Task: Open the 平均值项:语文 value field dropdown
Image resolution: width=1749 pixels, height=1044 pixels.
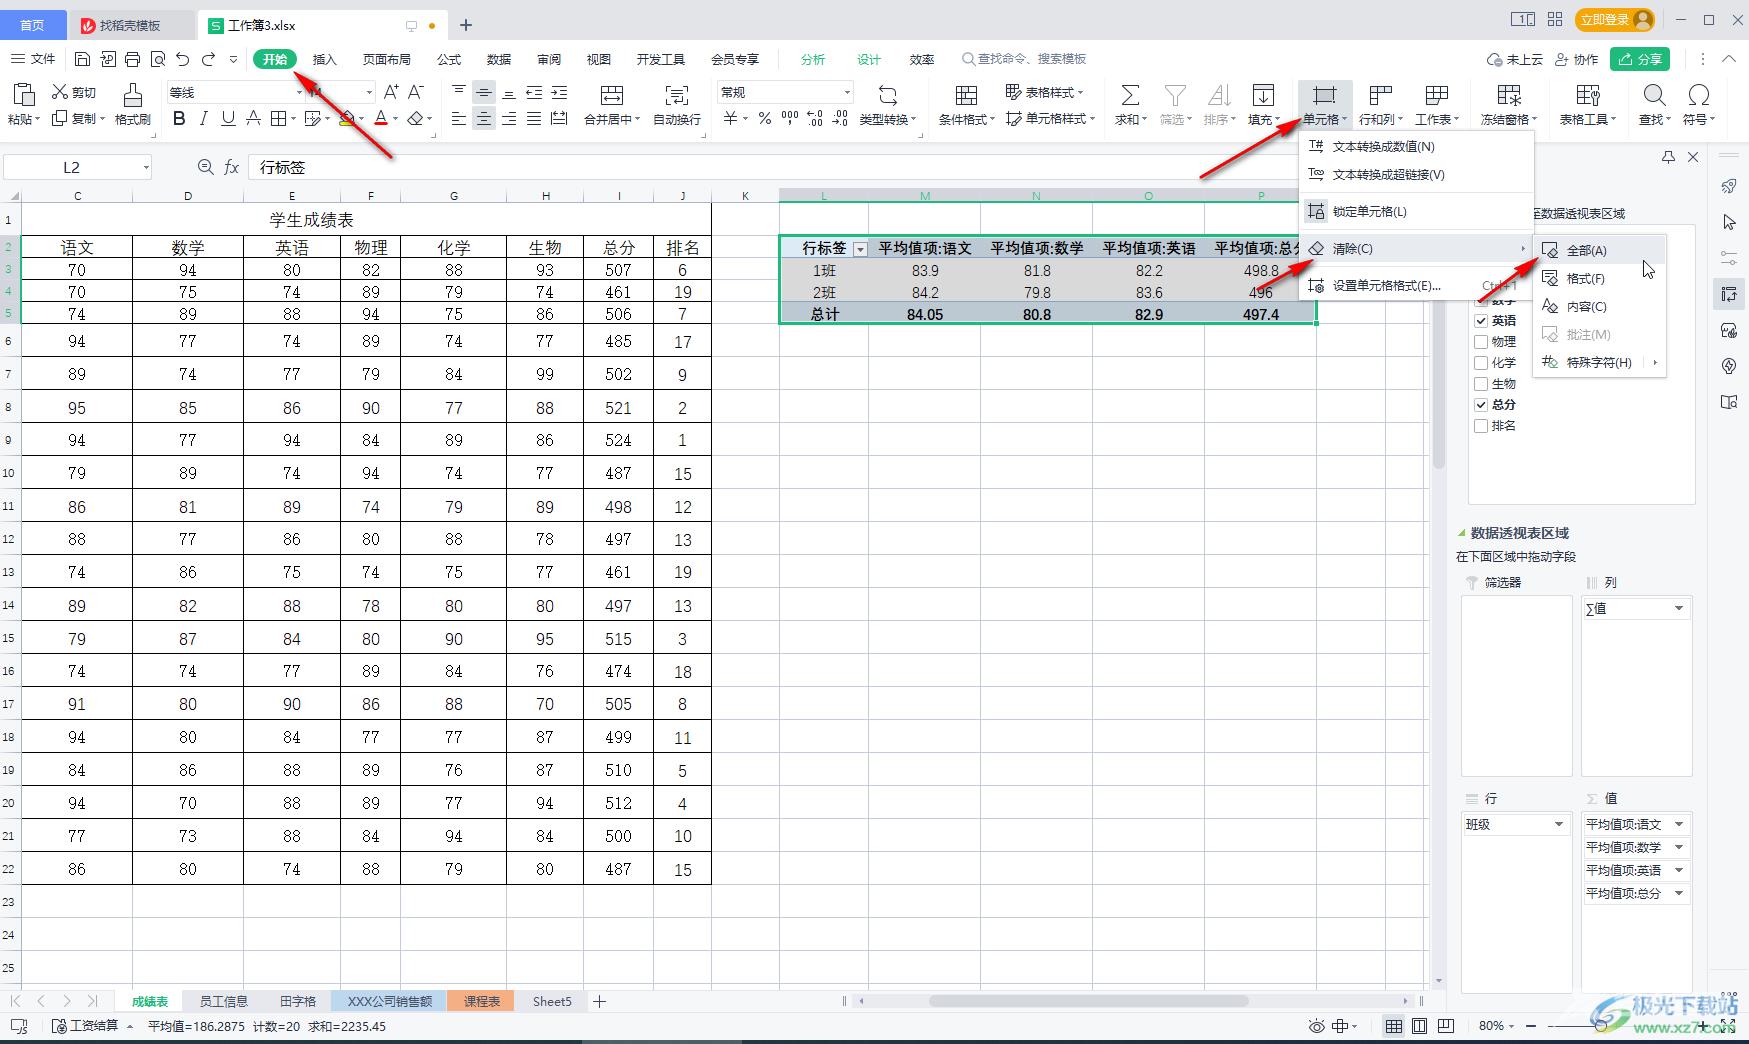Action: pyautogui.click(x=1679, y=825)
